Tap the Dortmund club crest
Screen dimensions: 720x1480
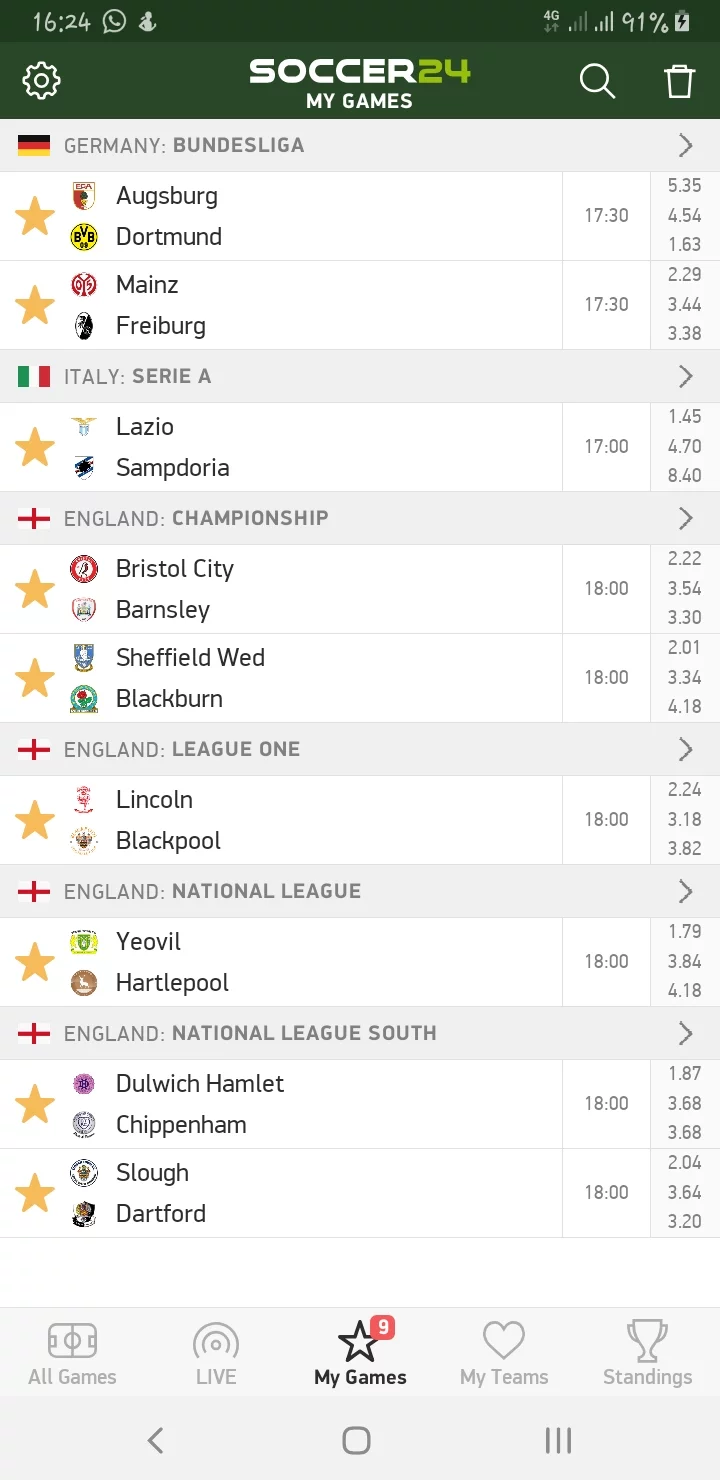tap(84, 237)
